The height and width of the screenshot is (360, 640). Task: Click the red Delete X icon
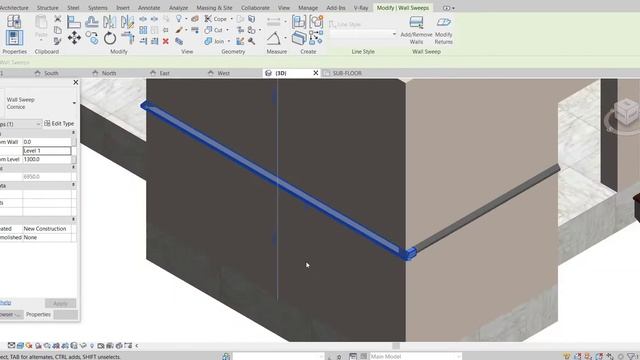click(166, 41)
